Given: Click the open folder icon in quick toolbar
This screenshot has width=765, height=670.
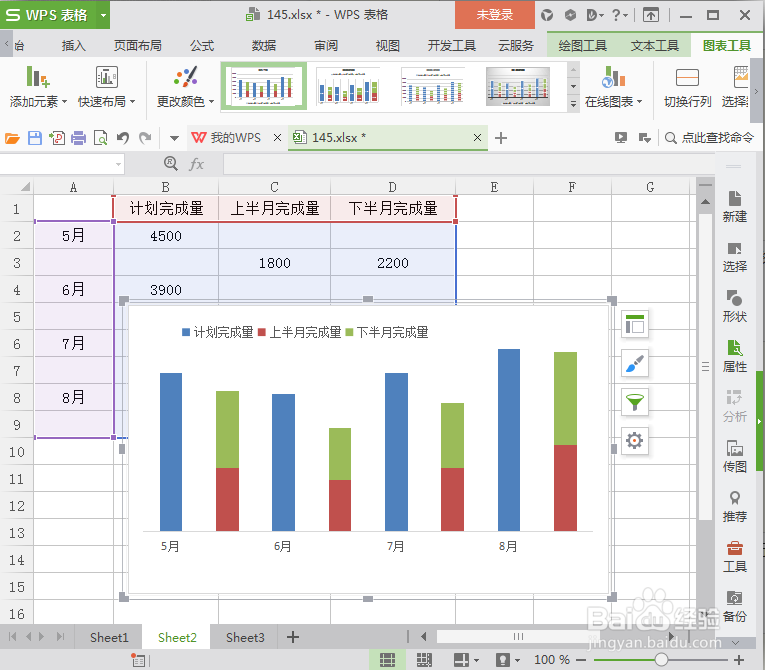Looking at the screenshot, I should [x=12, y=139].
